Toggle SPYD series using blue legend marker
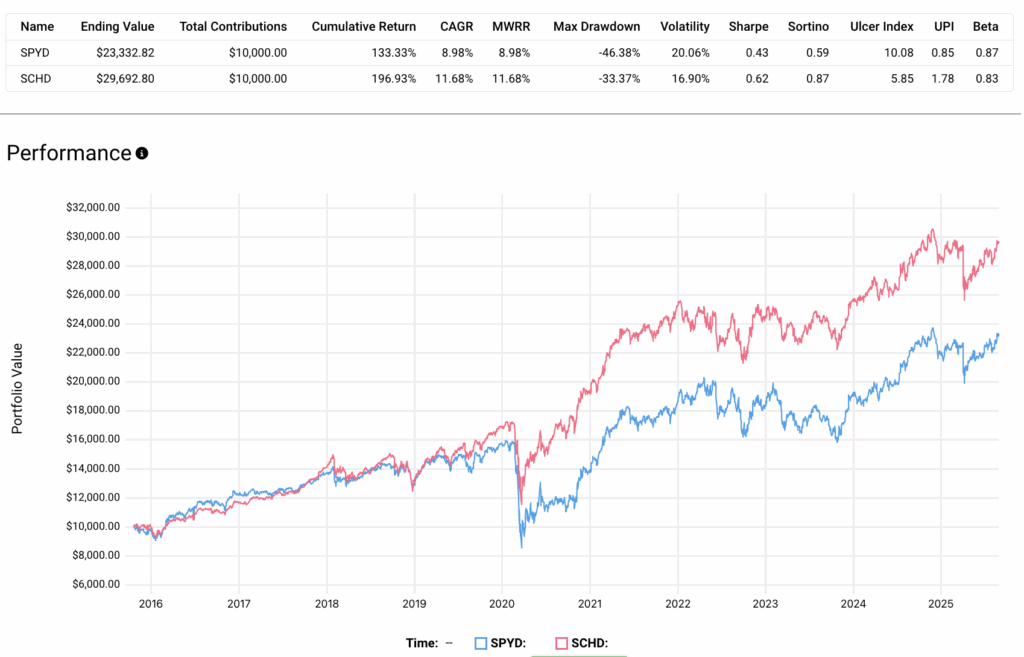This screenshot has width=1024, height=657. click(x=478, y=643)
